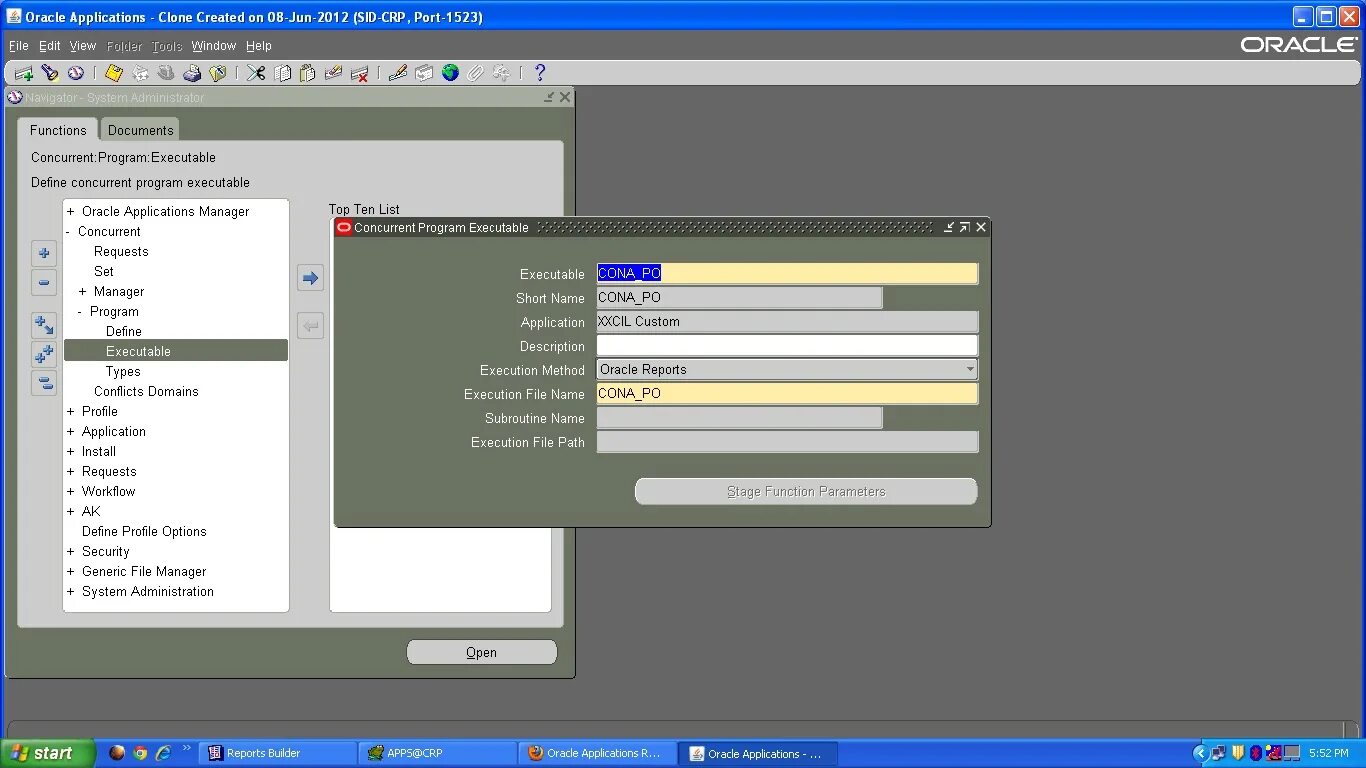Viewport: 1366px width, 768px height.
Task: Click the Cut scissors icon
Action: coord(256,73)
